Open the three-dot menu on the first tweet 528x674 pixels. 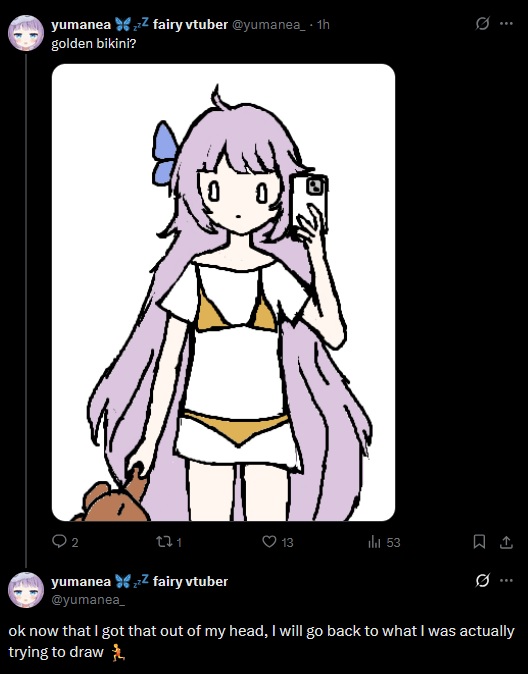[507, 24]
